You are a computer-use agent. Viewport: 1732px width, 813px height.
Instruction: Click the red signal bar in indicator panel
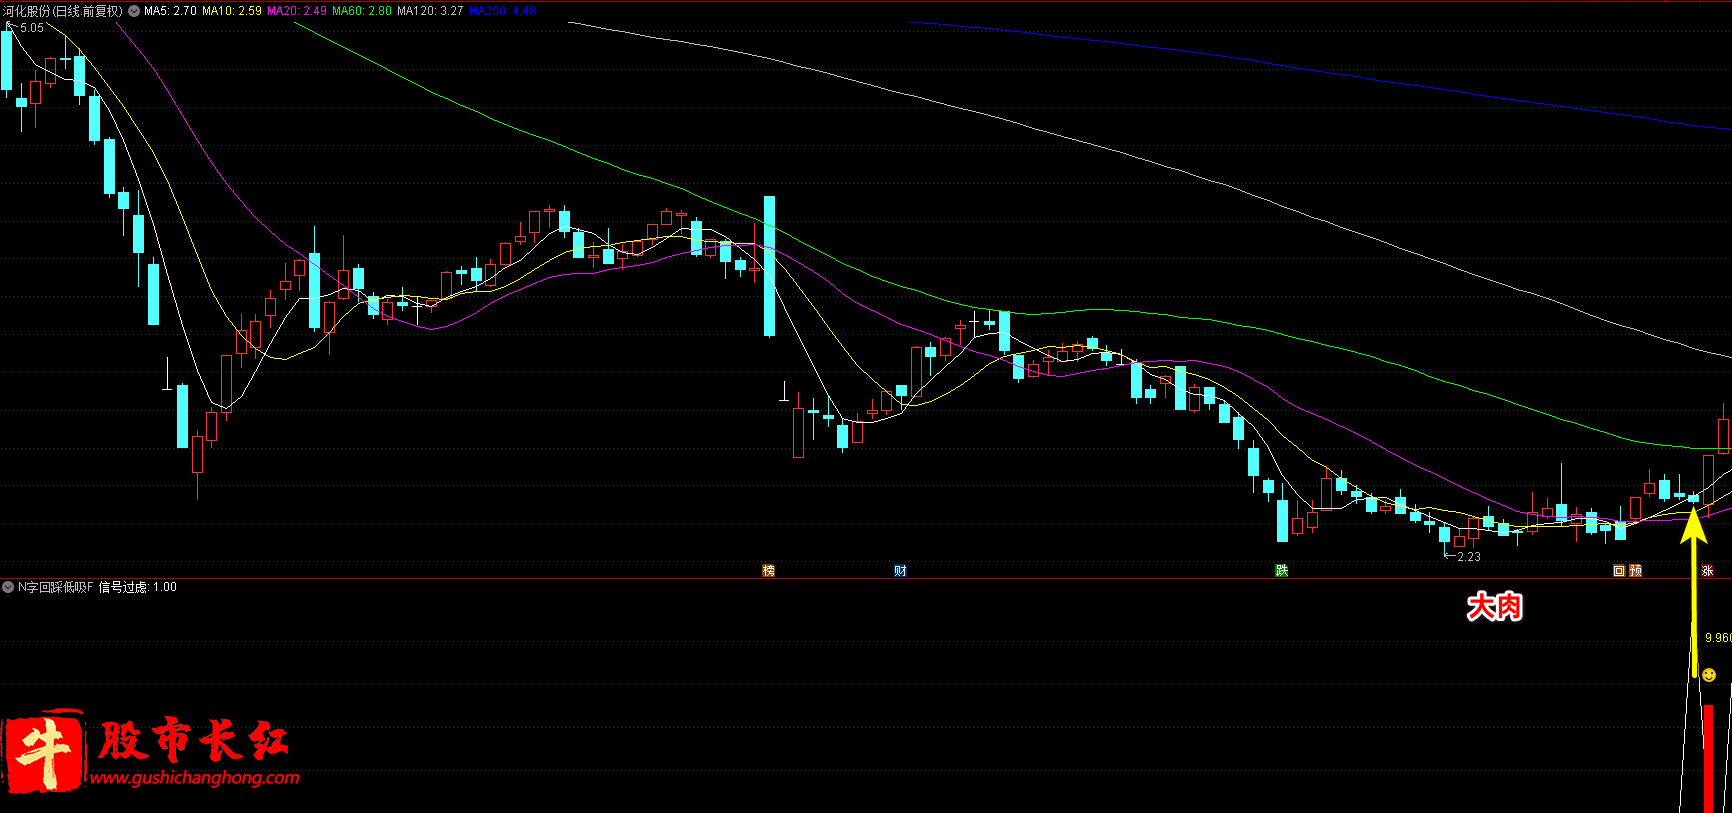point(1709,759)
